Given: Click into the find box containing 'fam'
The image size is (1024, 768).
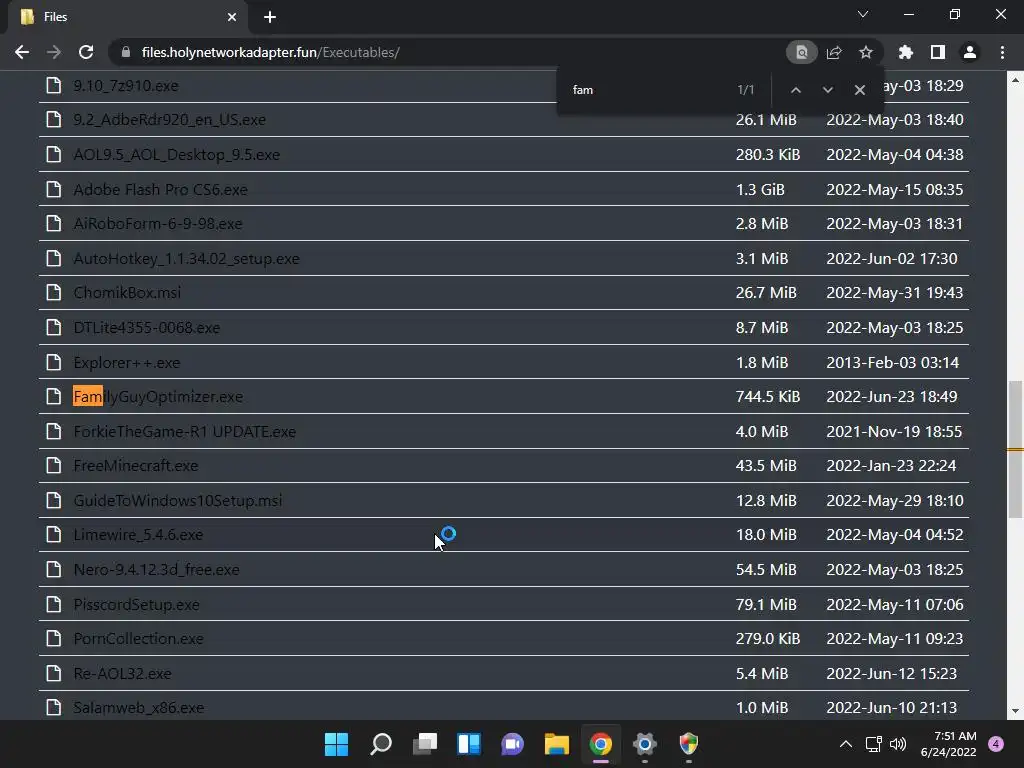Looking at the screenshot, I should (x=647, y=90).
